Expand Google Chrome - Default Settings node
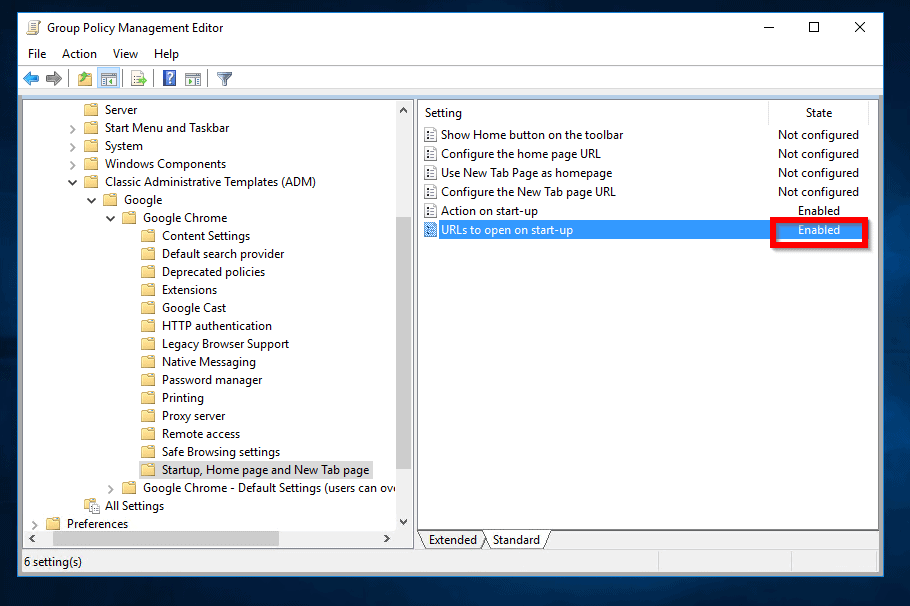The height and width of the screenshot is (606, 910). point(111,488)
